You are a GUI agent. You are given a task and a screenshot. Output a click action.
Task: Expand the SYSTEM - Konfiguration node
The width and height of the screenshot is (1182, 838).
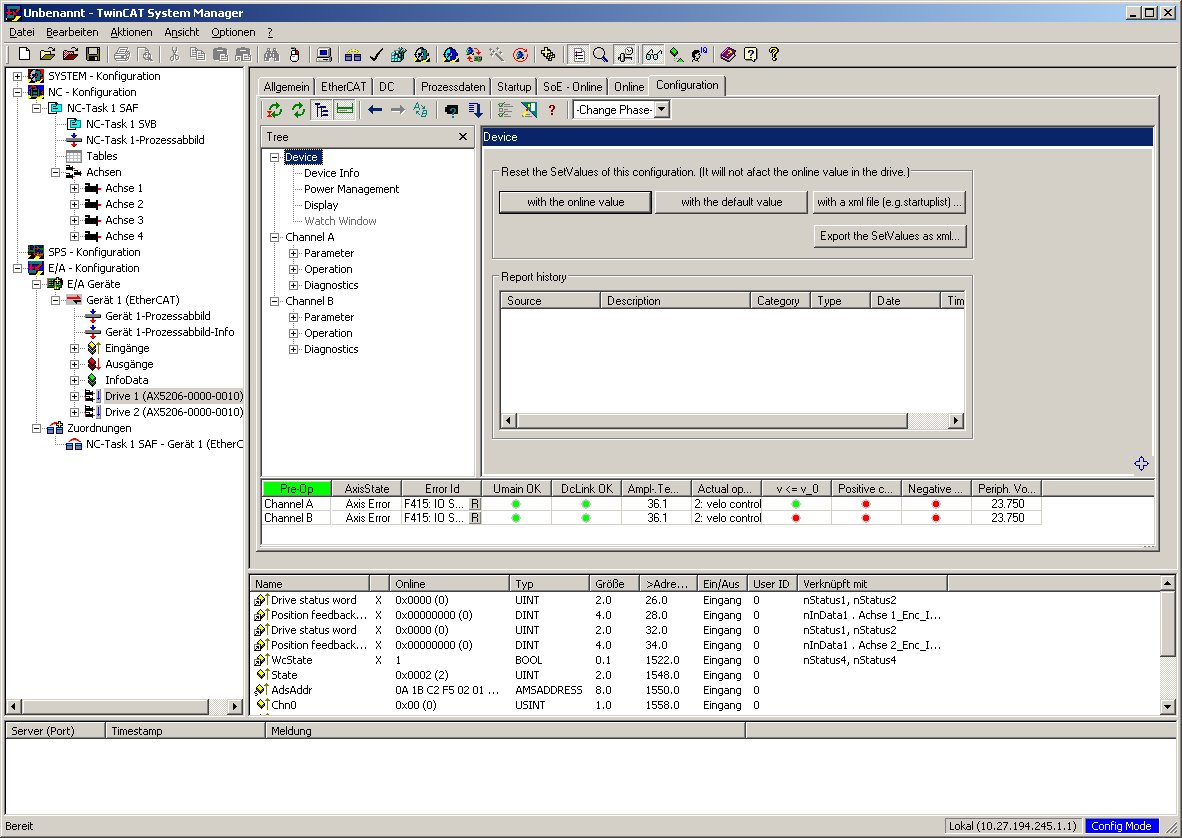[x=18, y=76]
